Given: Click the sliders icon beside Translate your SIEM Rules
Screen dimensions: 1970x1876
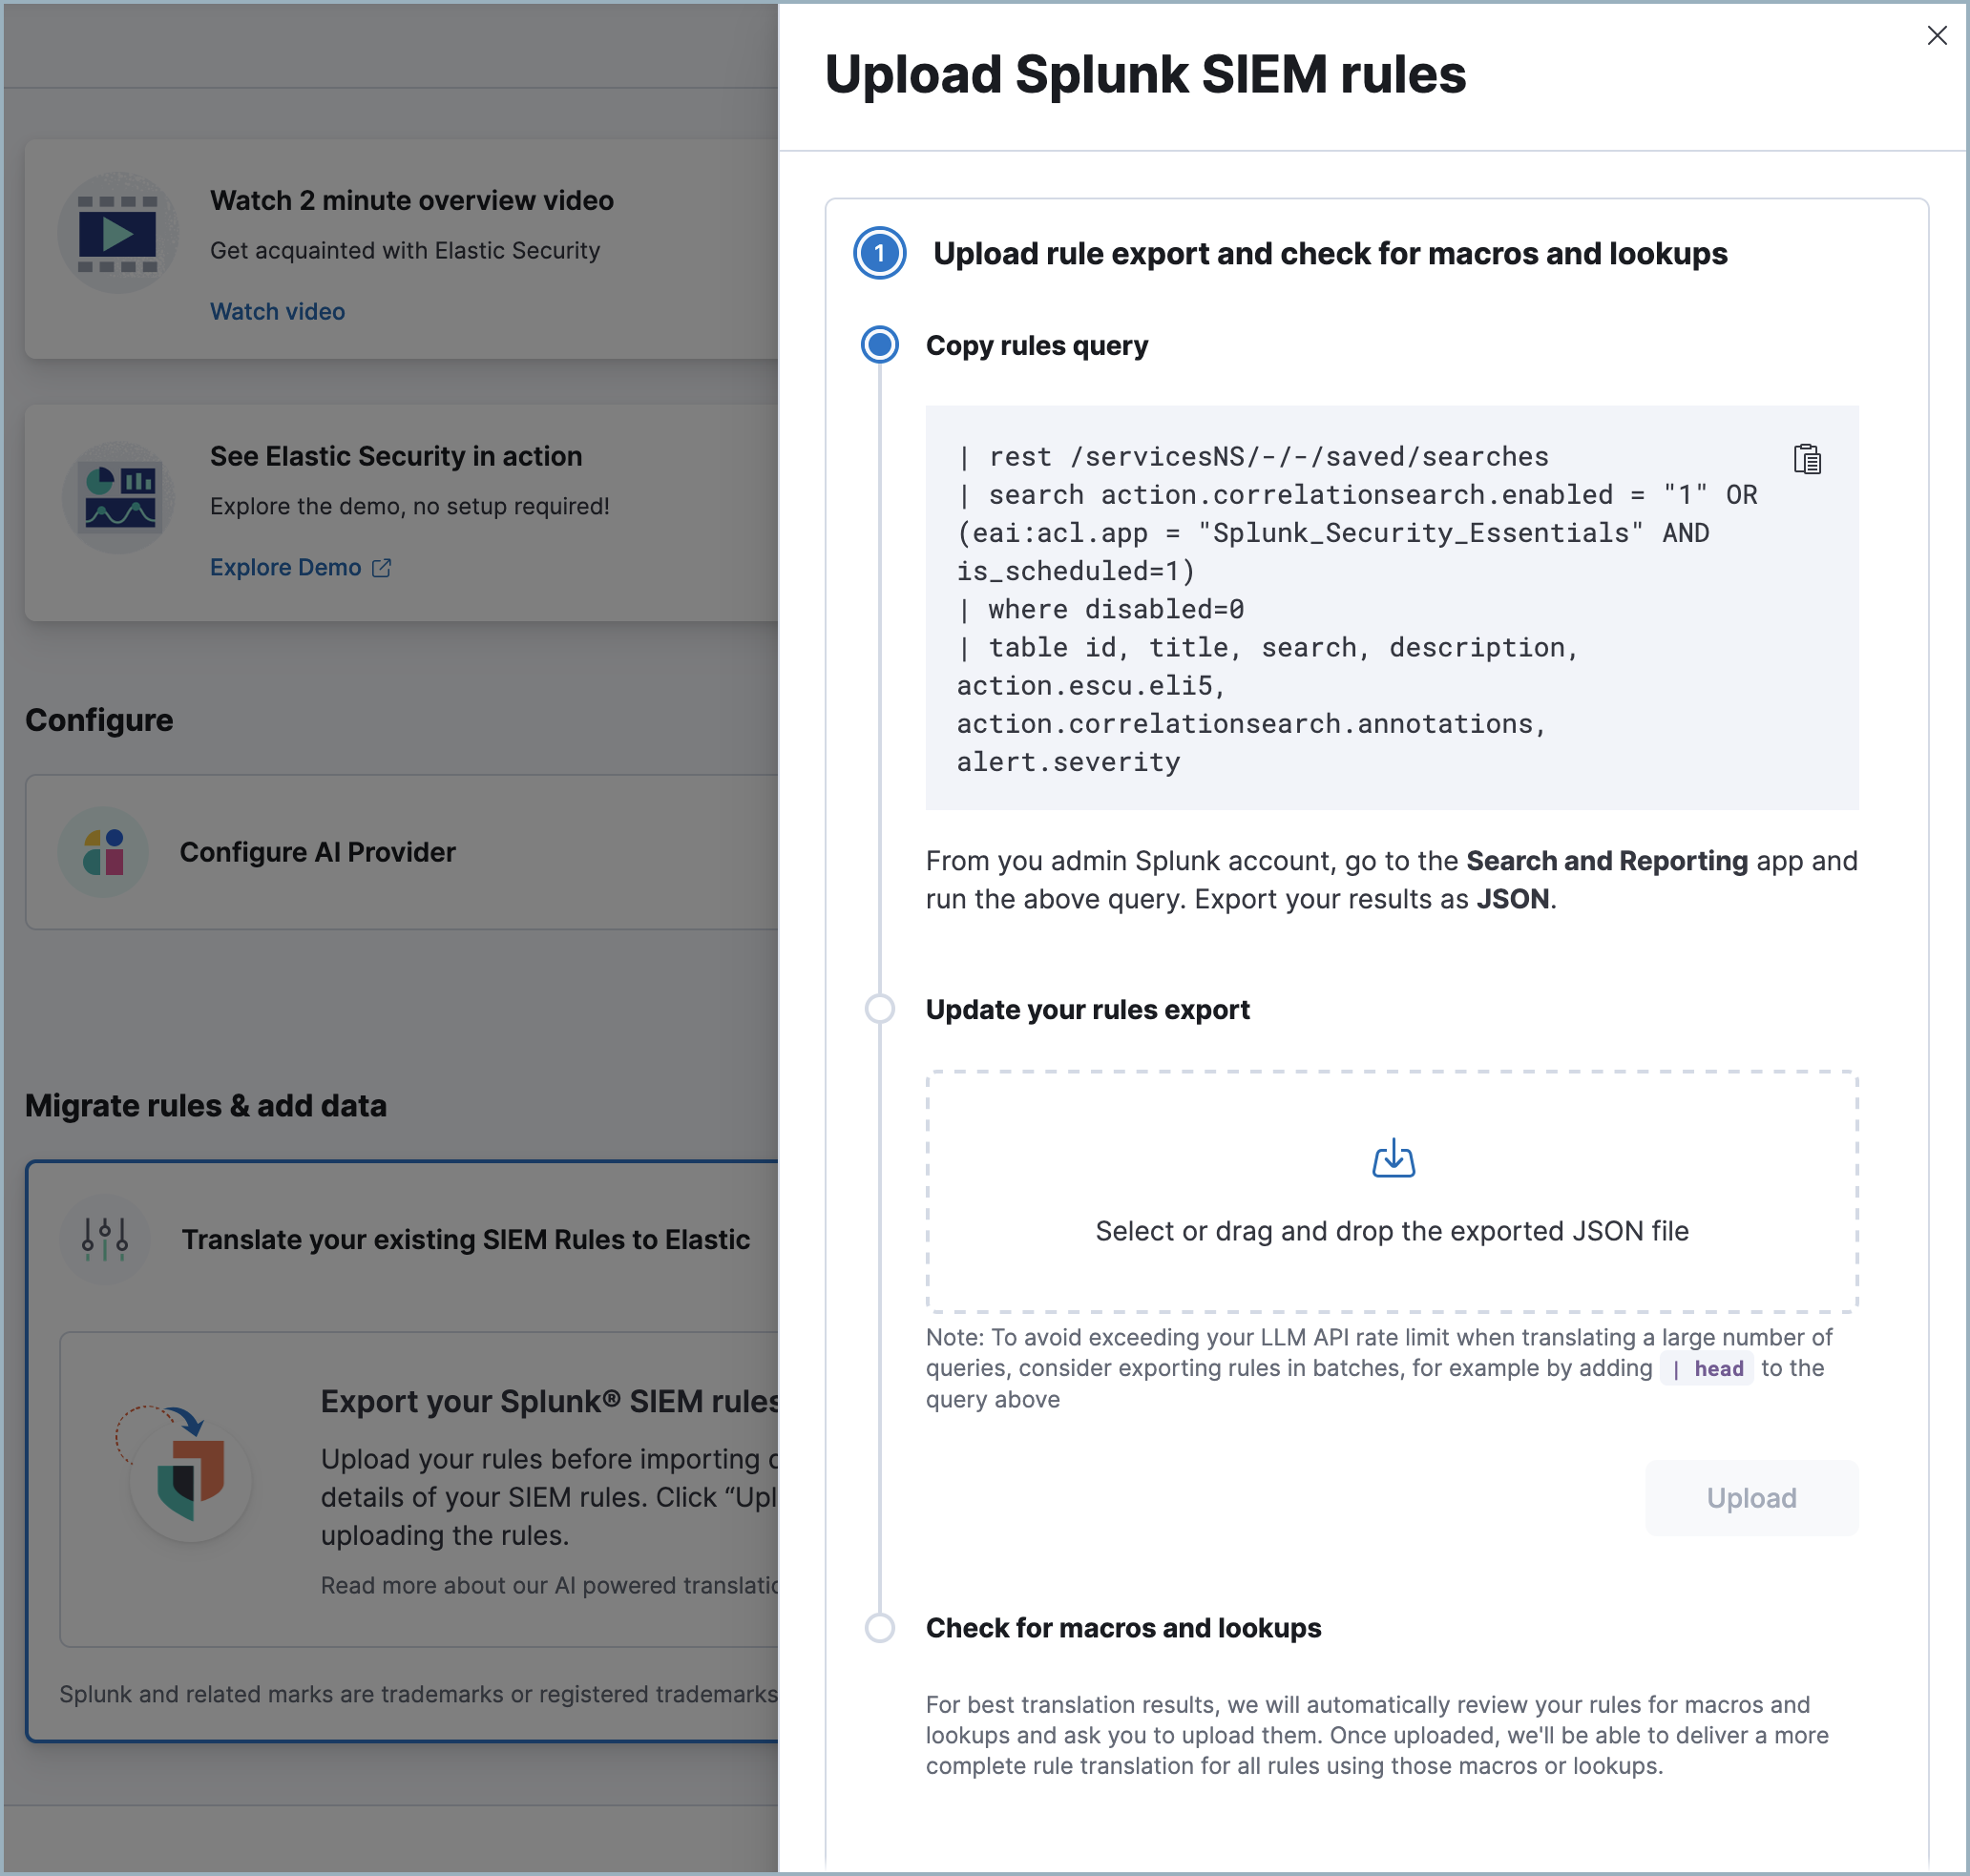Looking at the screenshot, I should tap(104, 1239).
